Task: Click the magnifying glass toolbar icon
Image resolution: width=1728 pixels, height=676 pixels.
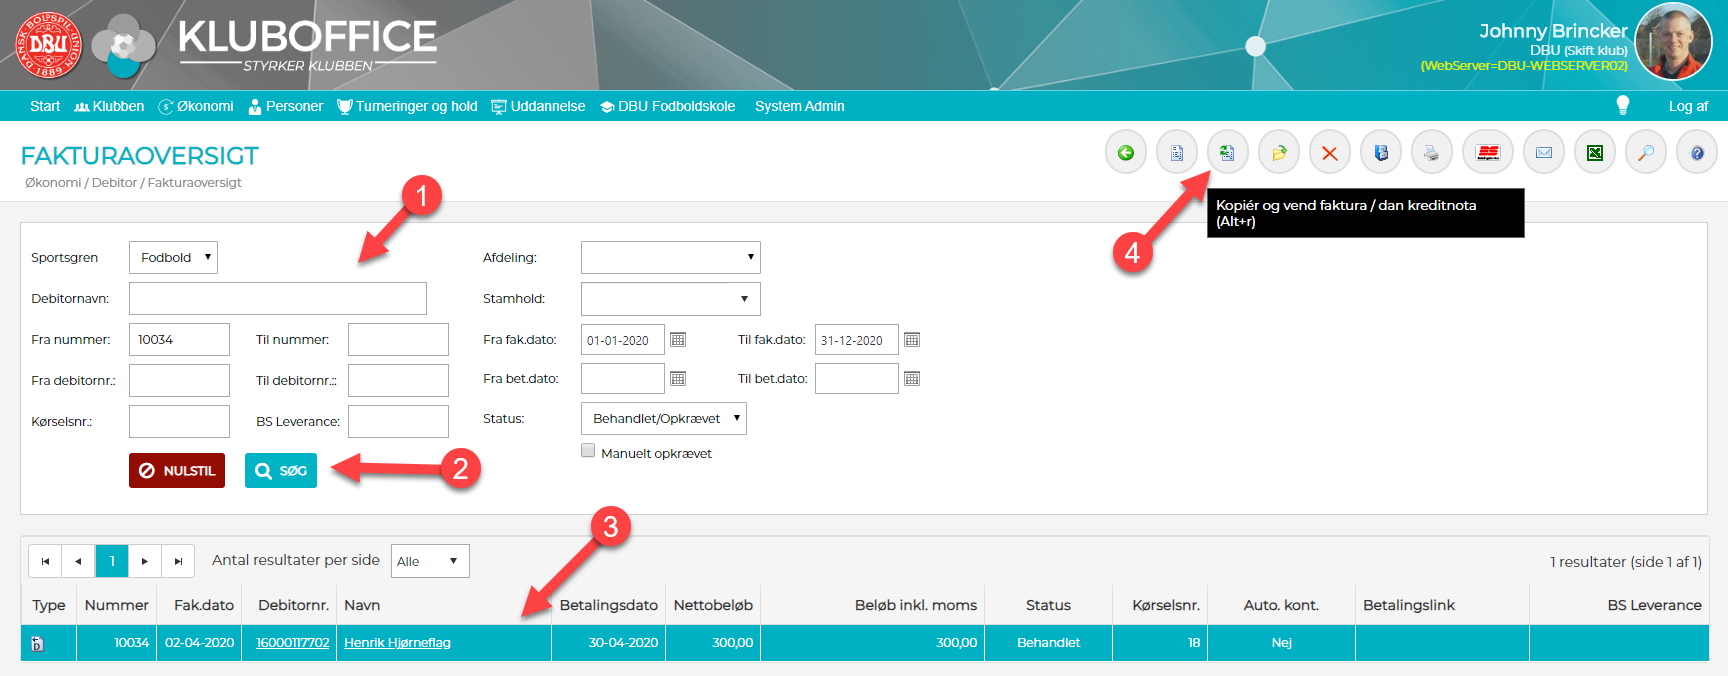Action: coord(1645,153)
